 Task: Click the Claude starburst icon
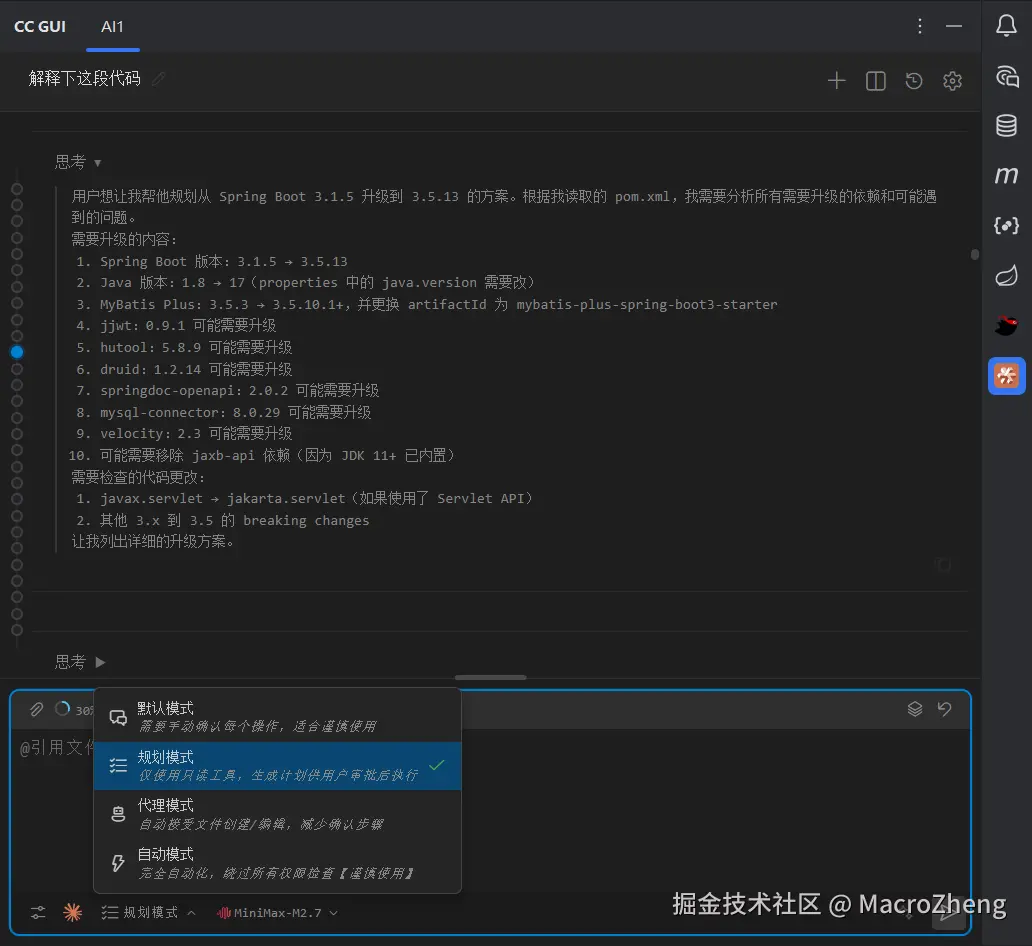(72, 912)
